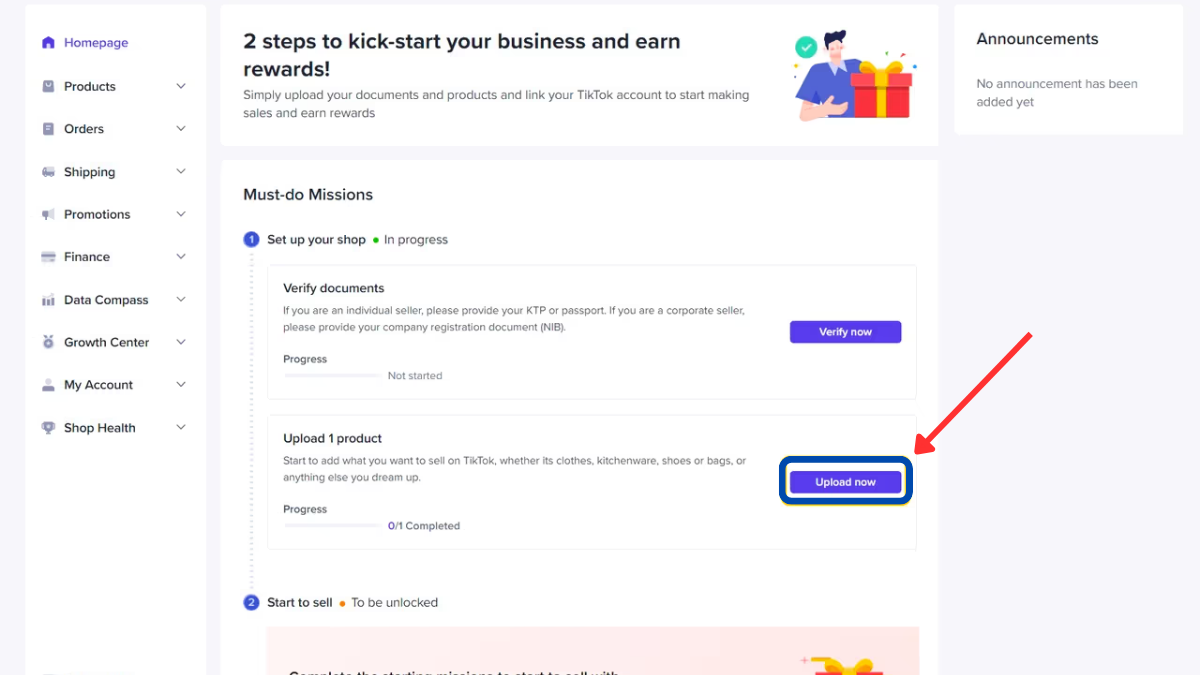1200x675 pixels.
Task: Navigate to the Orders menu item
Action: point(85,128)
